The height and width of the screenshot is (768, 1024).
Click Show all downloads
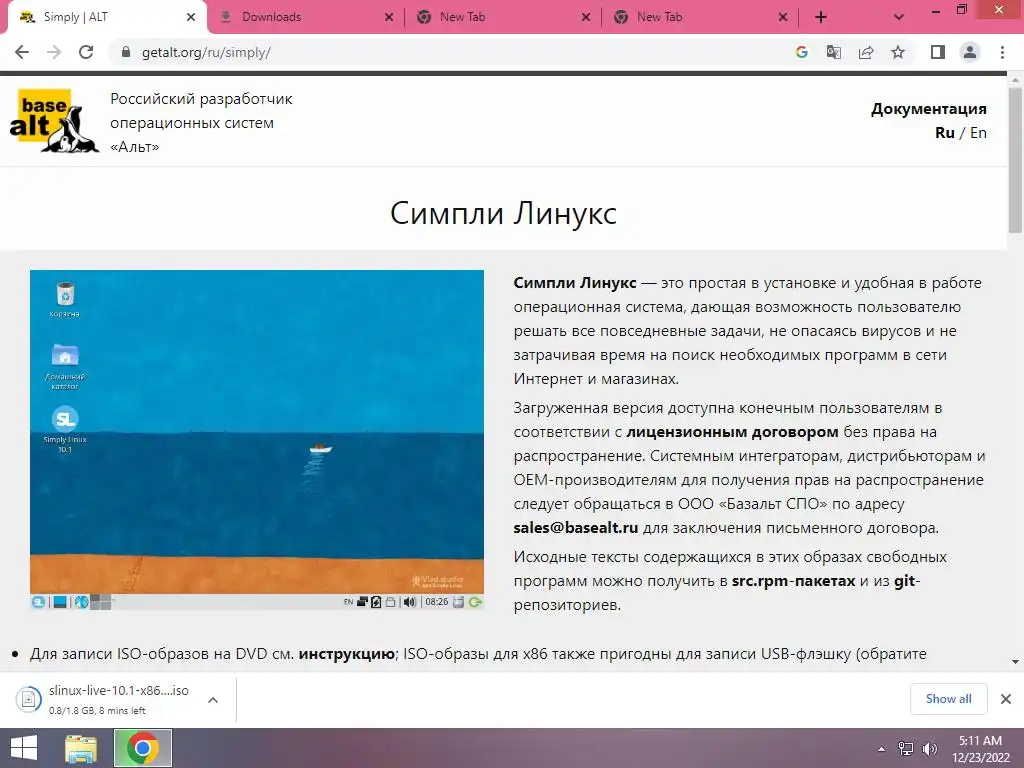pyautogui.click(x=948, y=699)
